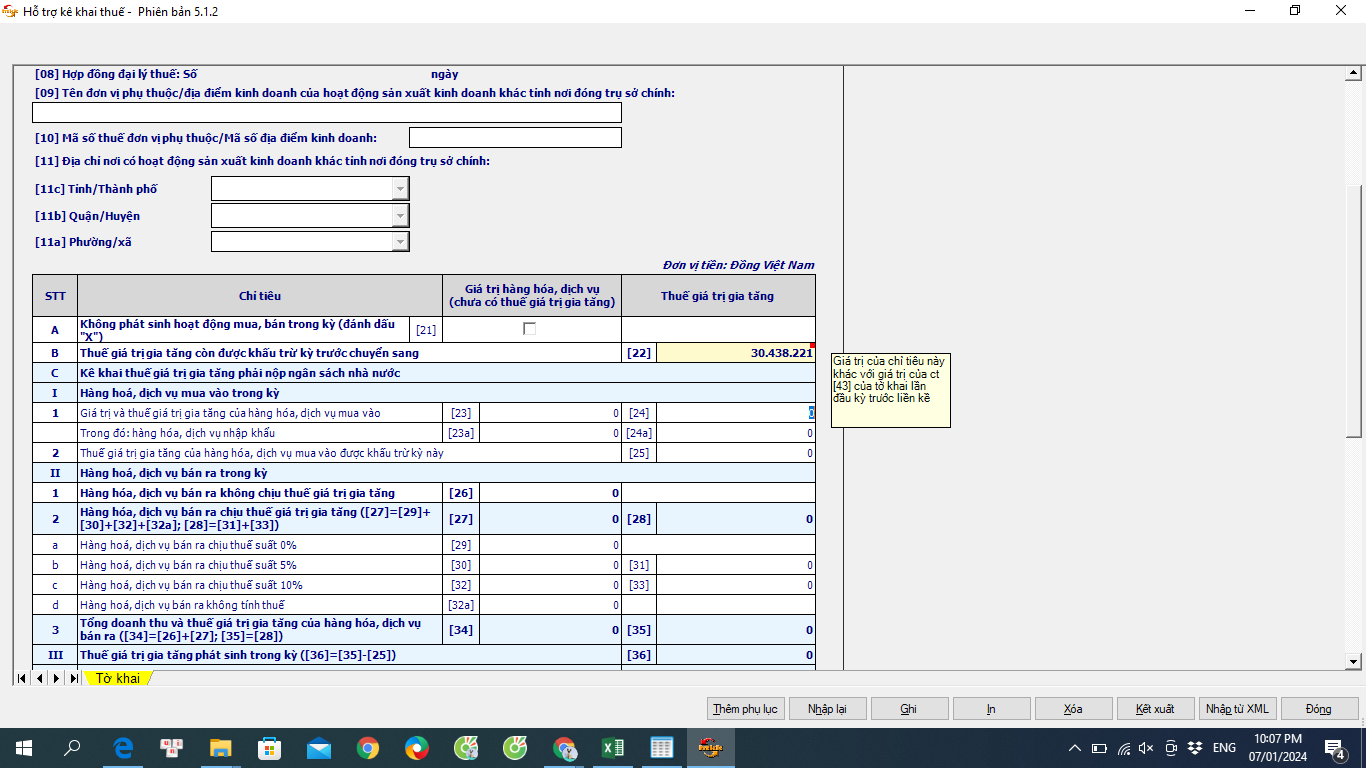Expand the Phường/xã dropdown
The height and width of the screenshot is (768, 1366).
[x=400, y=241]
